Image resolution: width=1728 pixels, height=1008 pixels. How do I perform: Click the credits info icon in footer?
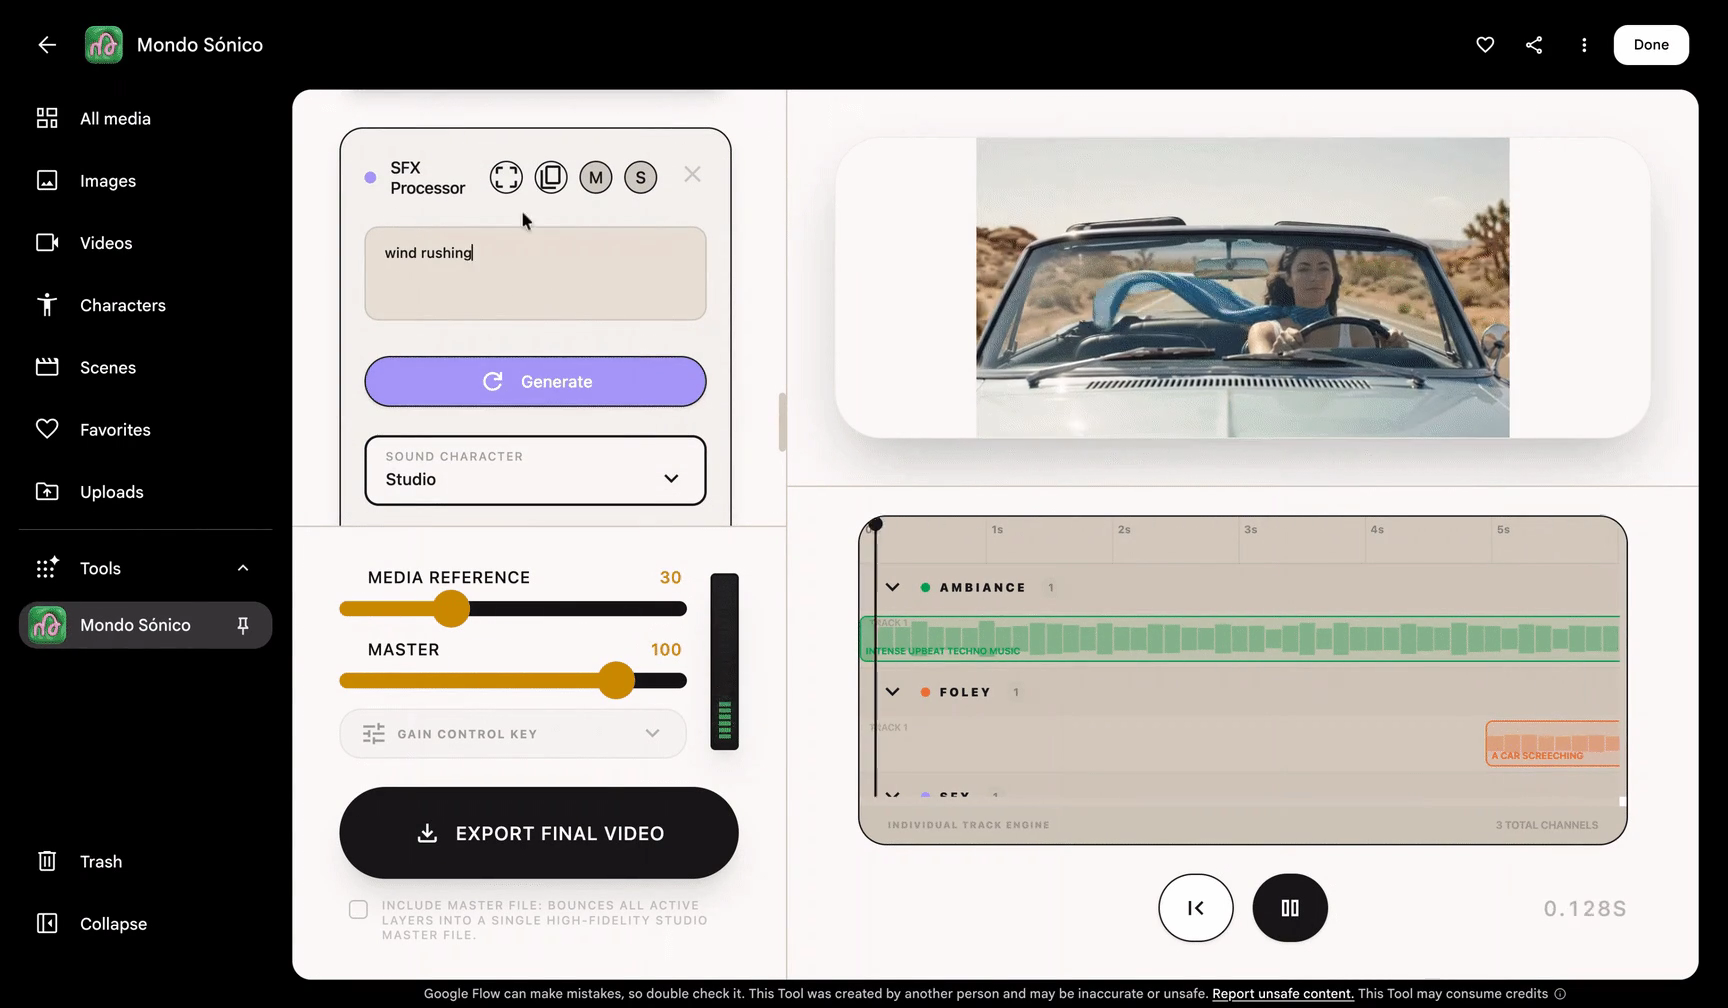(1560, 994)
